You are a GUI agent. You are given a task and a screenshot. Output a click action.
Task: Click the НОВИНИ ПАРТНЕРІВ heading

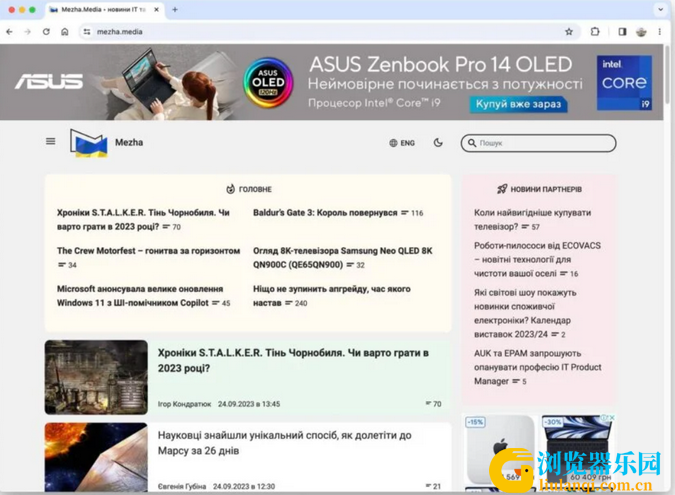click(539, 189)
